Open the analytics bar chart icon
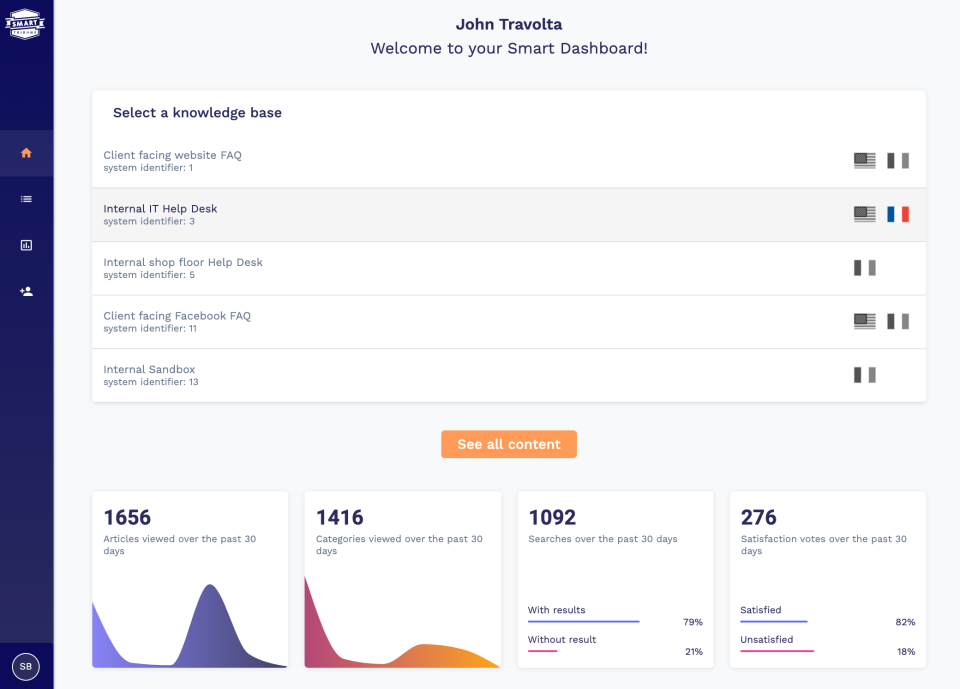Viewport: 960px width, 689px height. coord(26,245)
